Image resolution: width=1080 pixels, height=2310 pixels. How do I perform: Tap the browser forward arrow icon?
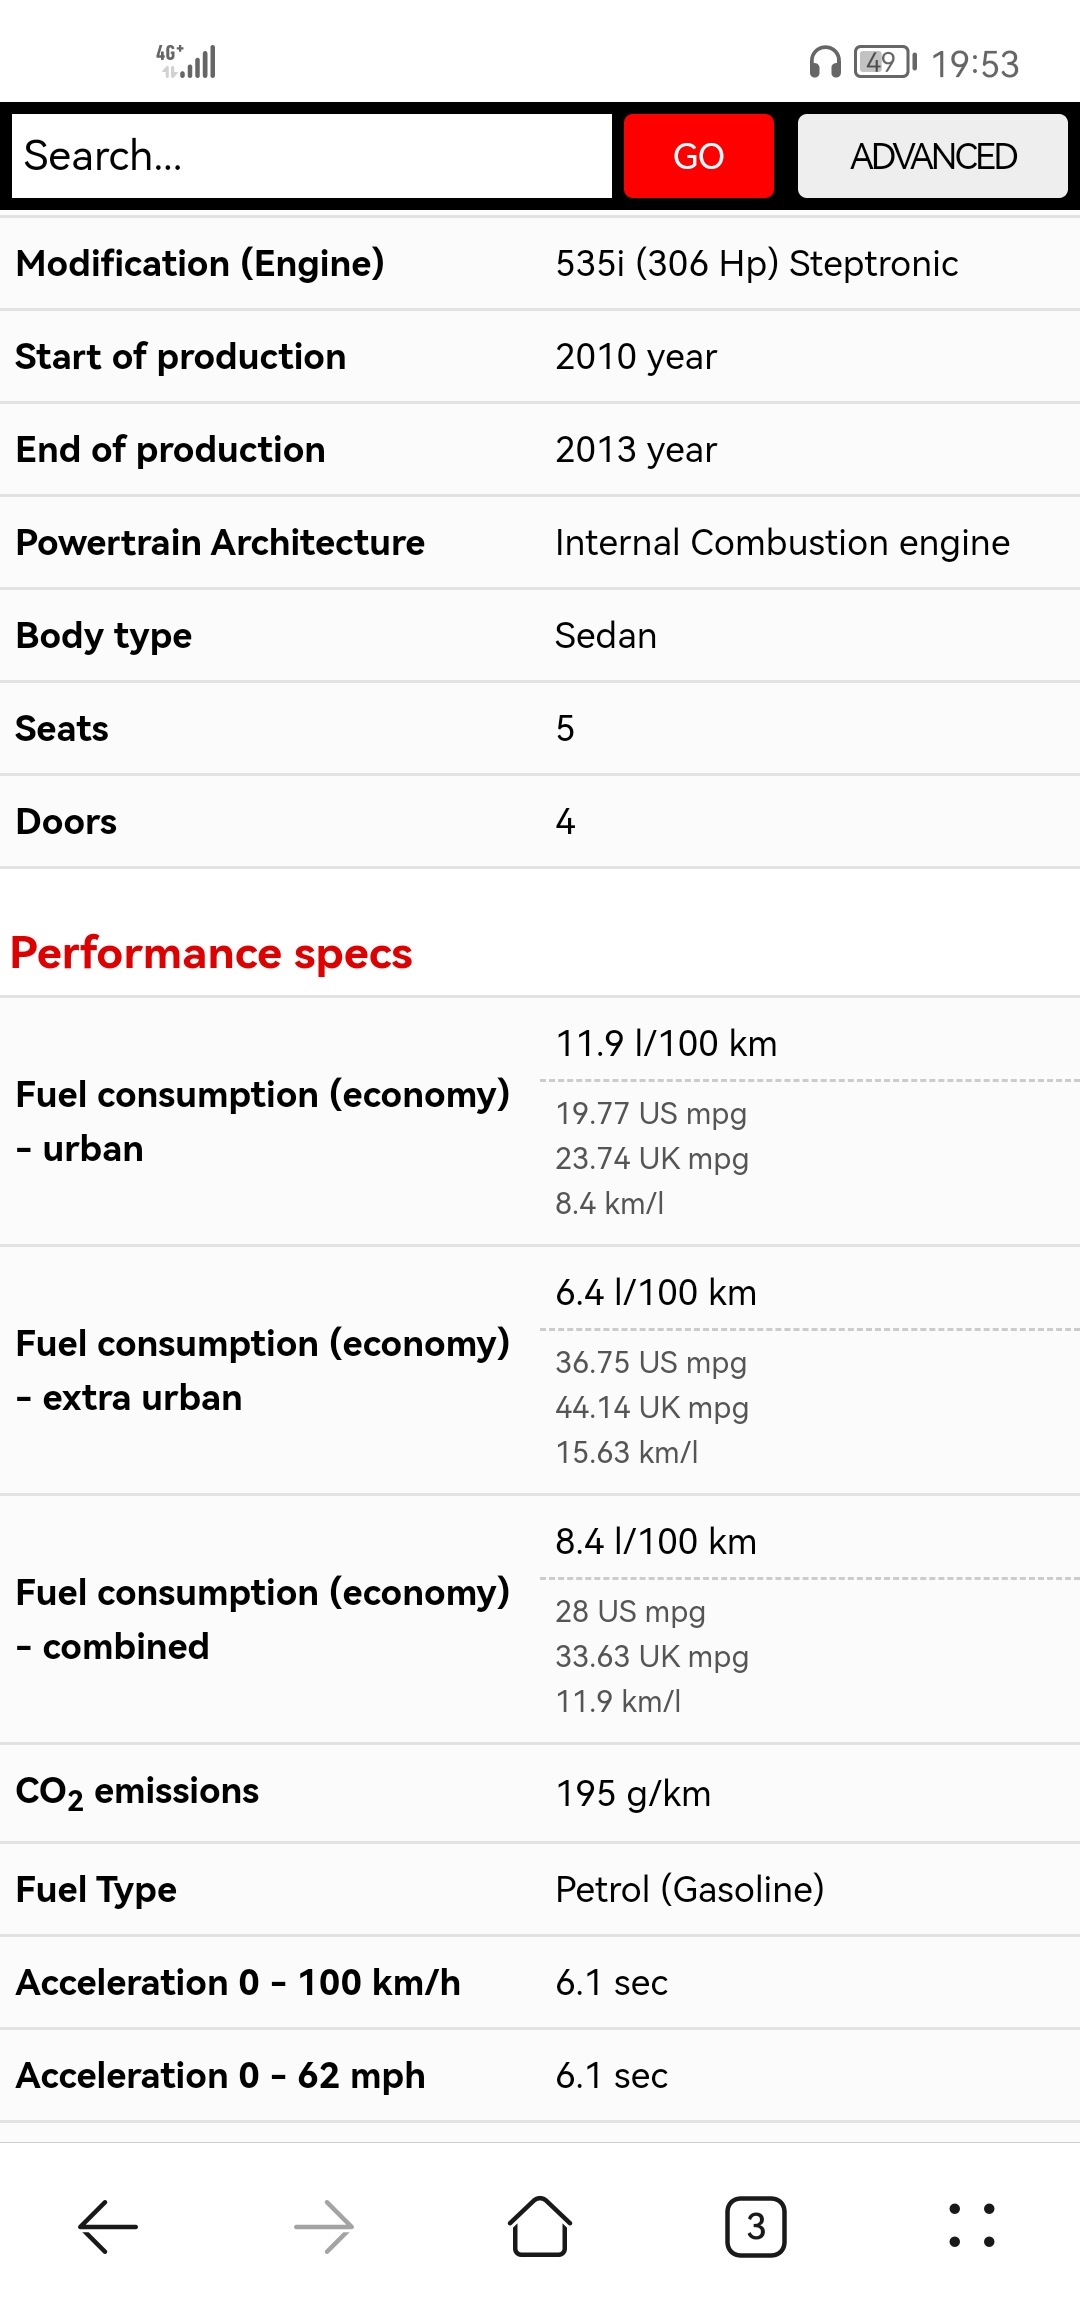pyautogui.click(x=324, y=2226)
